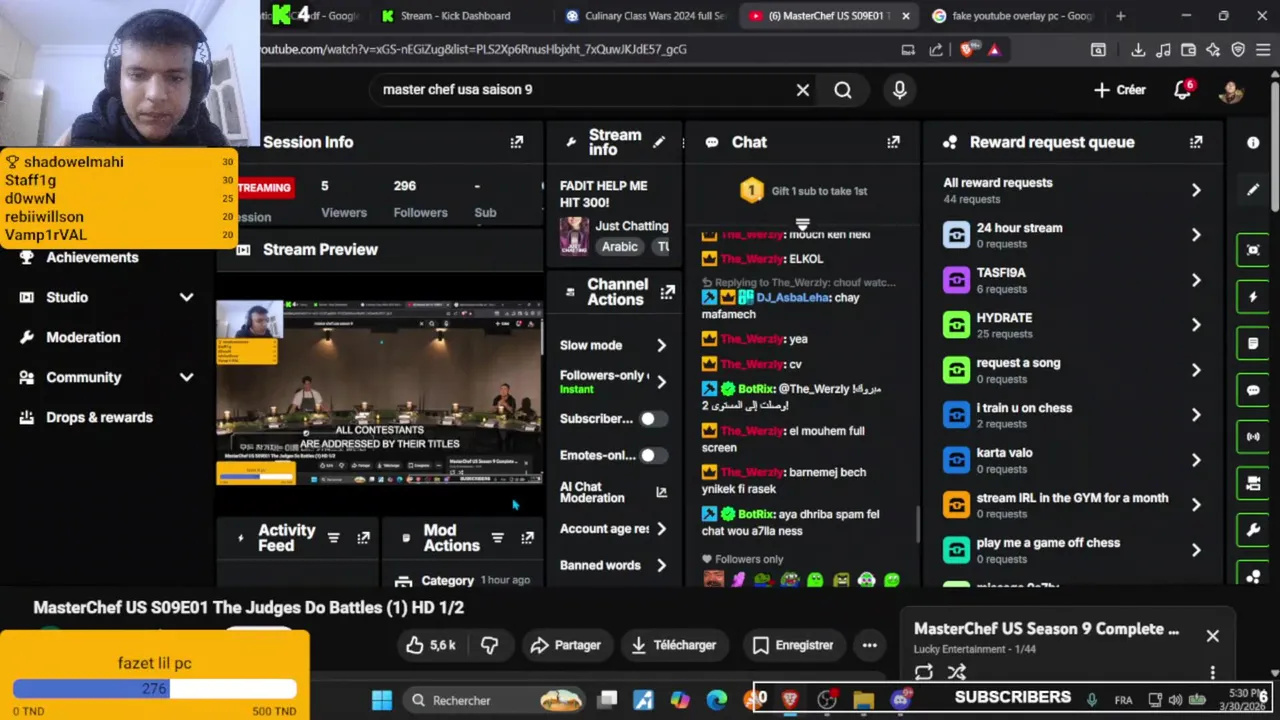The image size is (1280, 720).
Task: Open YouTube voice search microphone
Action: coord(900,90)
